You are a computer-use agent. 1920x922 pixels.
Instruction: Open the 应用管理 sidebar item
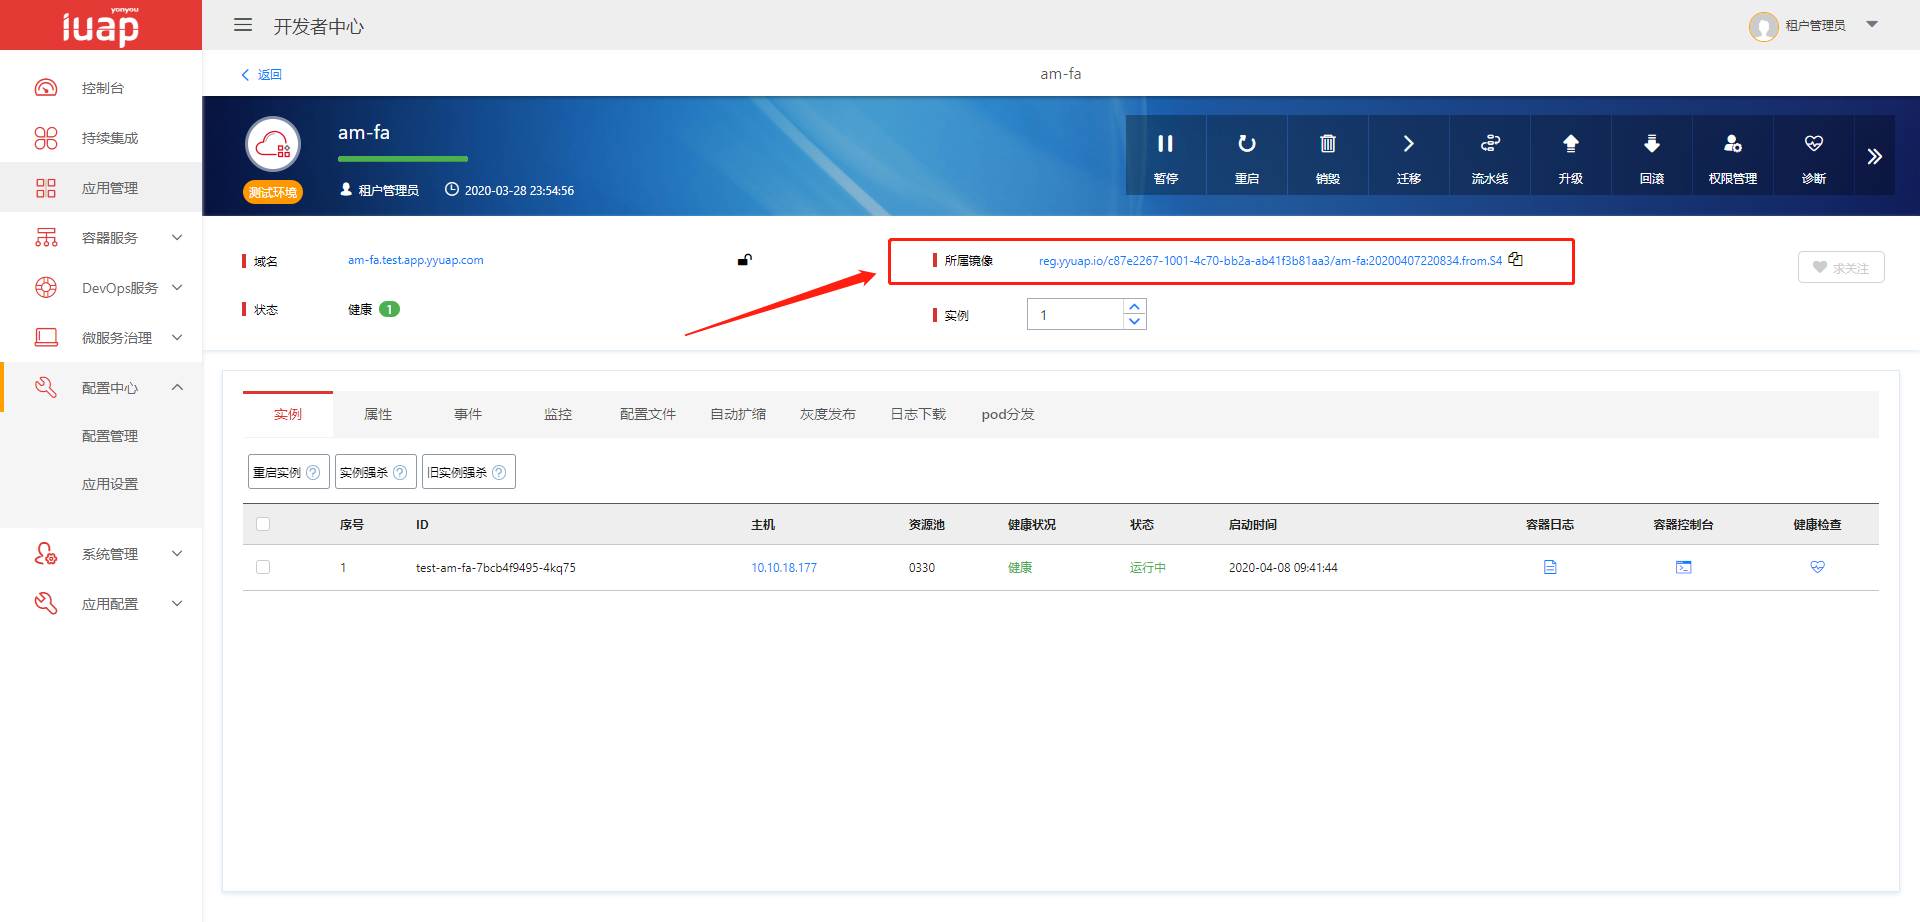100,188
